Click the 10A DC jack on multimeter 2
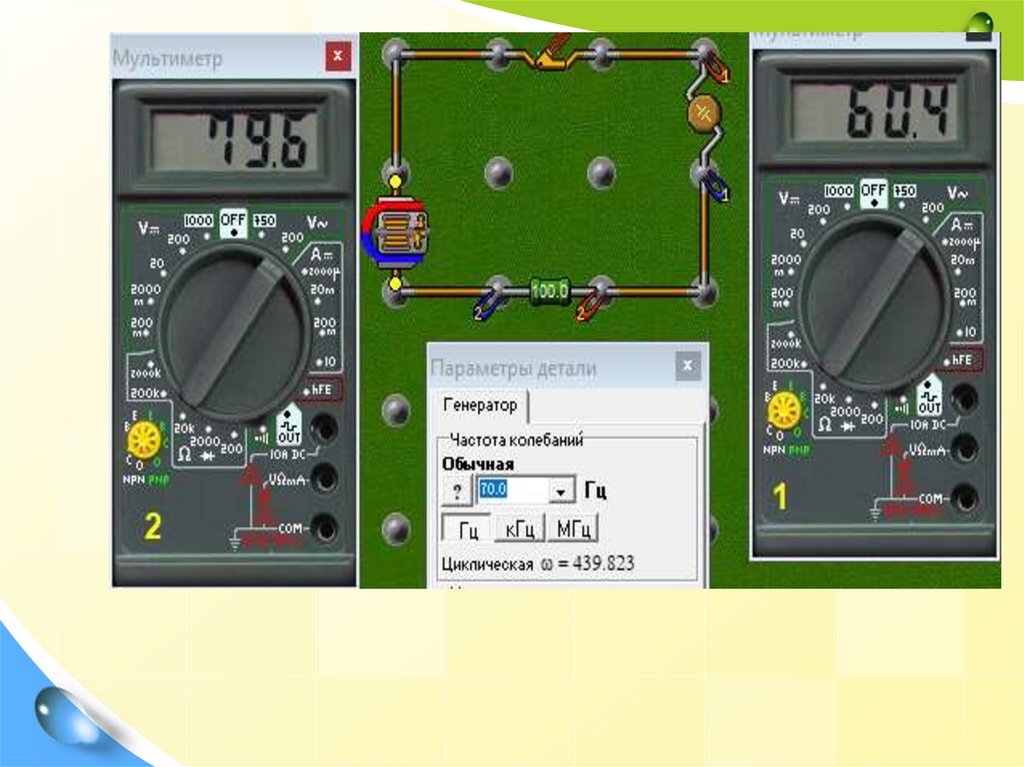 pyautogui.click(x=325, y=430)
